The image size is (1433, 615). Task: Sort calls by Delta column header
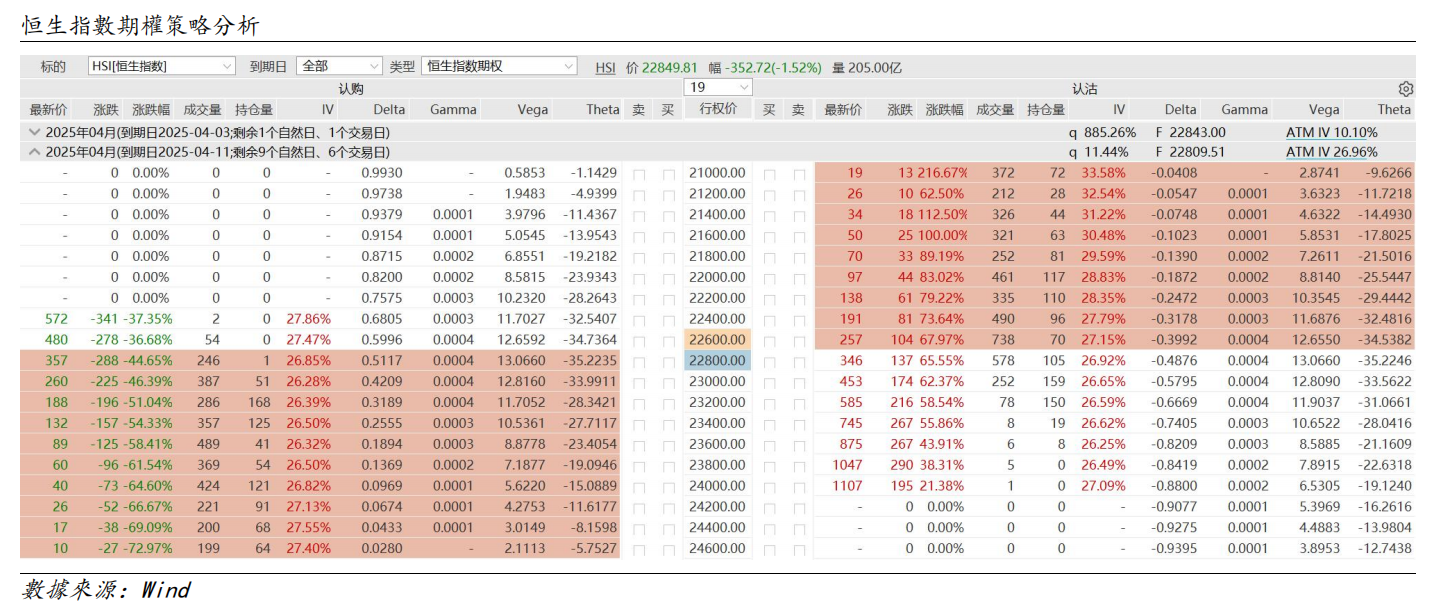tap(389, 110)
